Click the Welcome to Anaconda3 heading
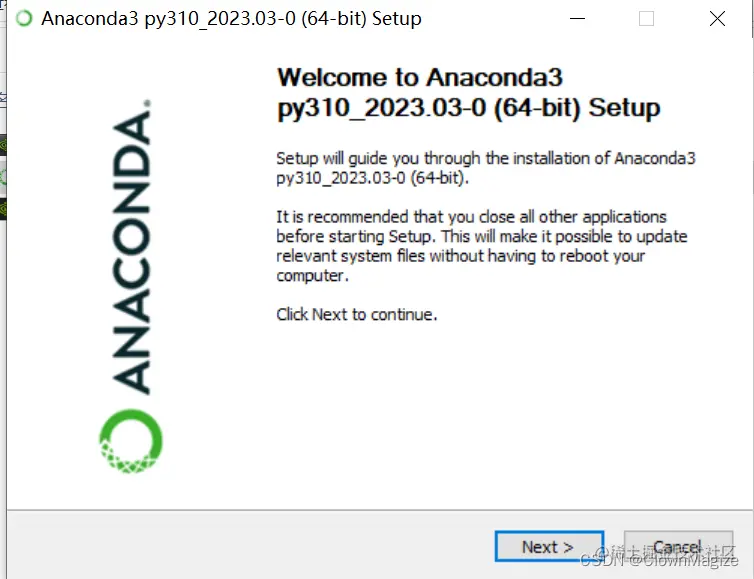This screenshot has width=754, height=579. (x=468, y=92)
